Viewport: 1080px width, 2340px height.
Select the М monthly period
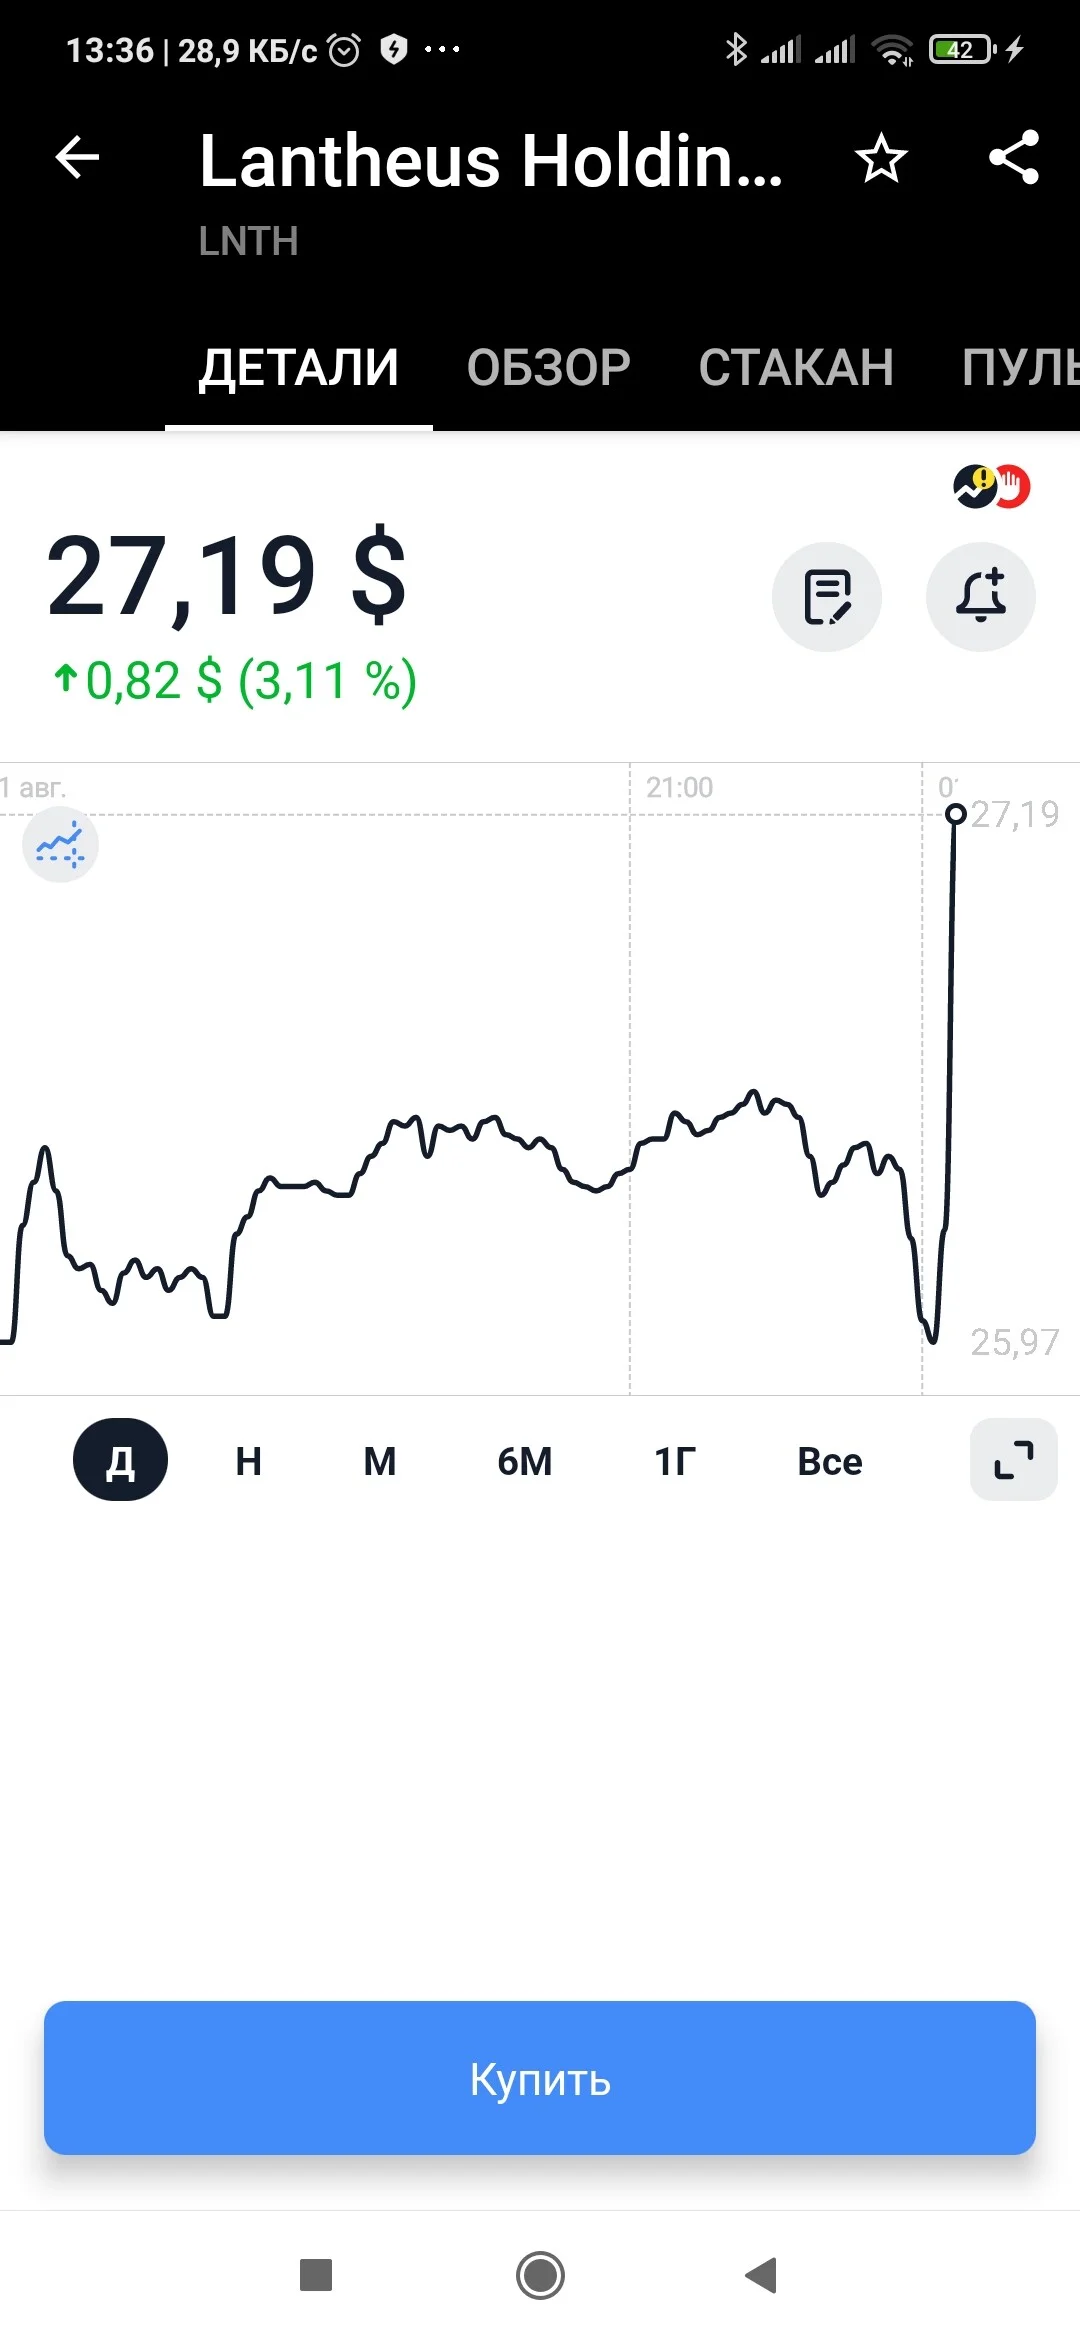[x=380, y=1461]
